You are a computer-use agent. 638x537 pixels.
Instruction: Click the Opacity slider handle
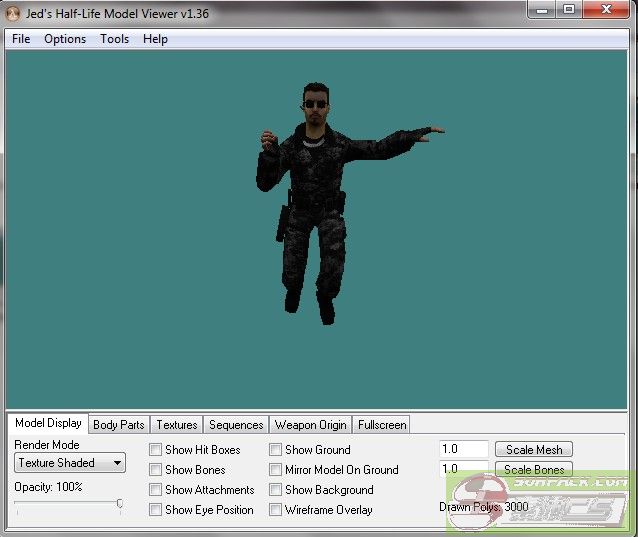pyautogui.click(x=120, y=504)
